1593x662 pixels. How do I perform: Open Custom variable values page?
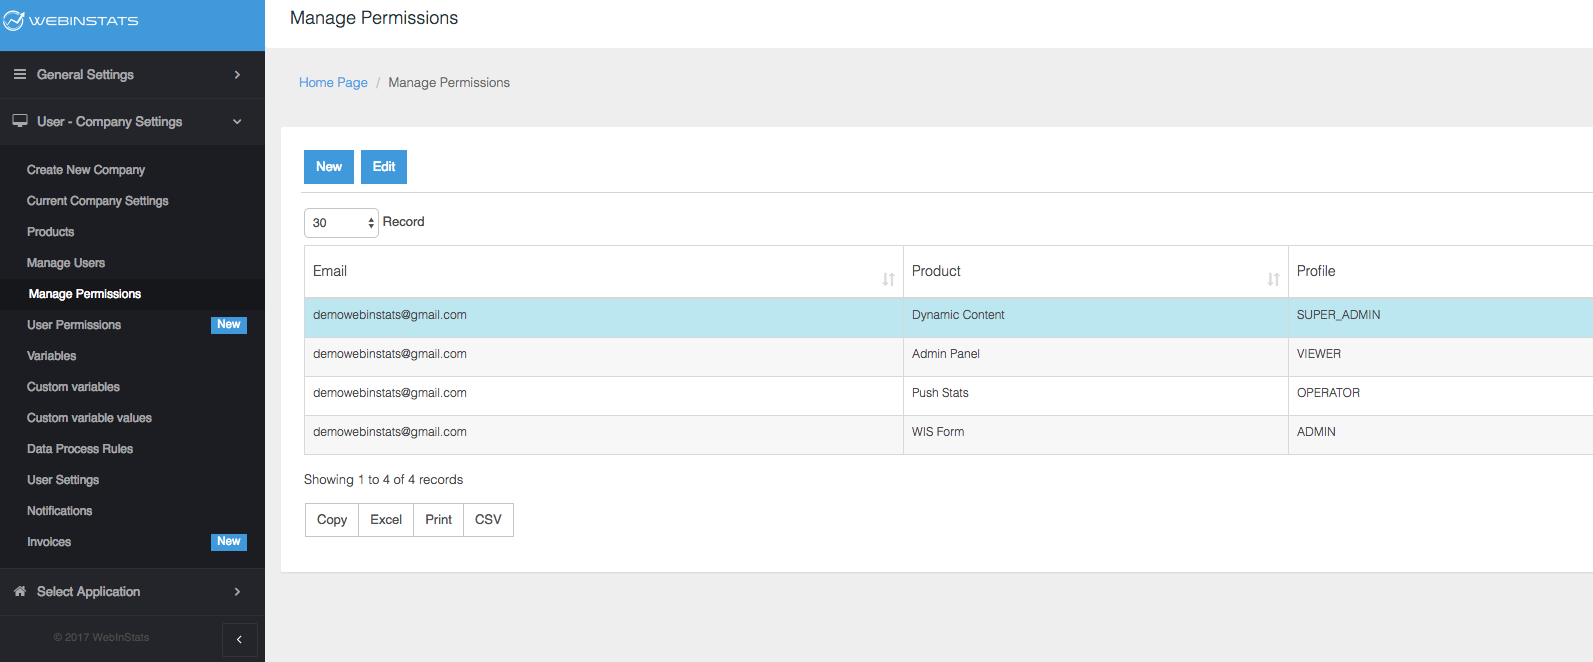(x=89, y=418)
